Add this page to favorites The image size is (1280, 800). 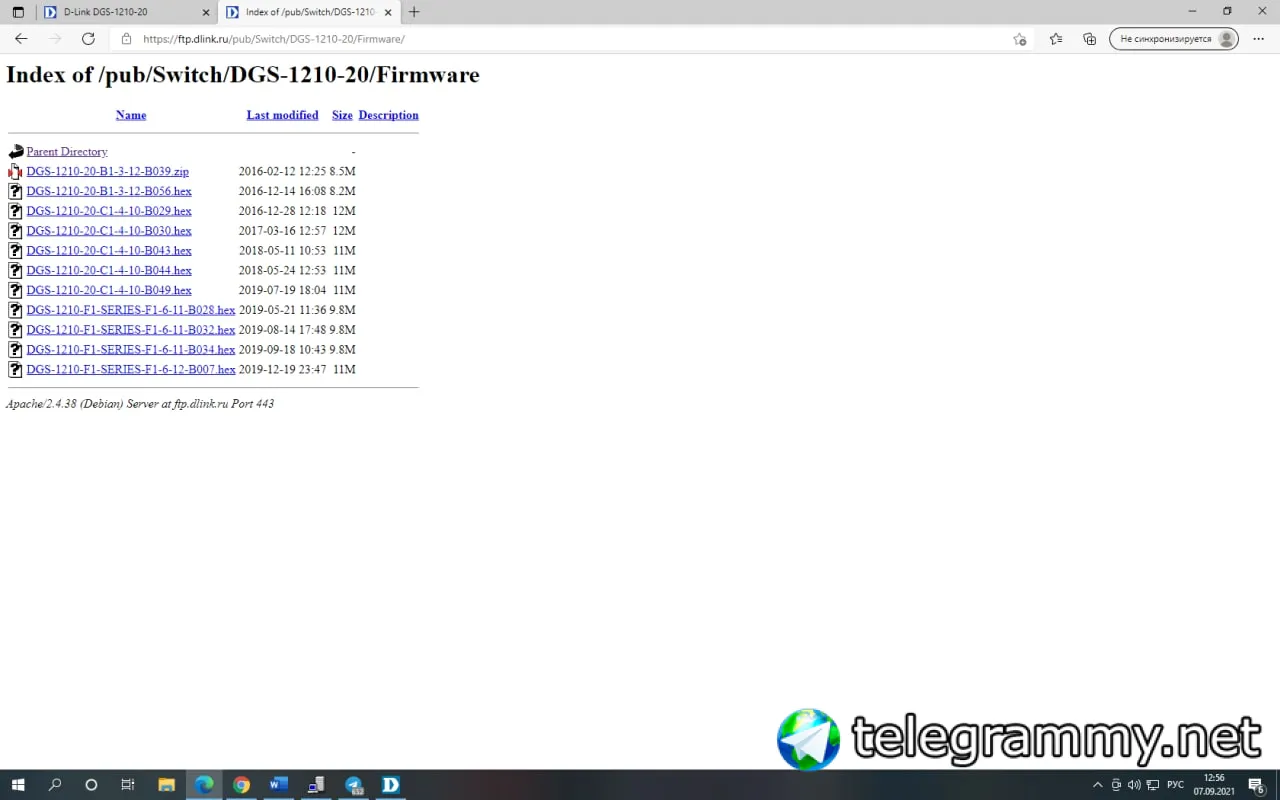pos(1019,39)
